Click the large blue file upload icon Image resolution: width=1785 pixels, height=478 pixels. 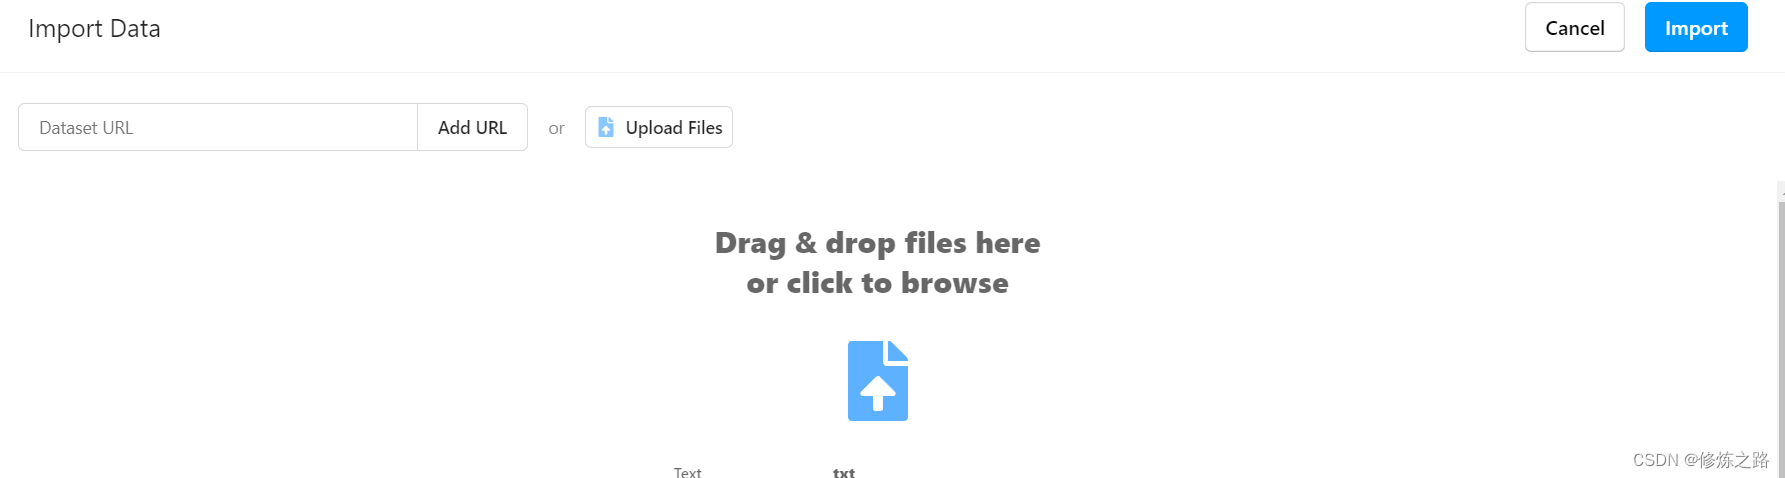pos(878,381)
